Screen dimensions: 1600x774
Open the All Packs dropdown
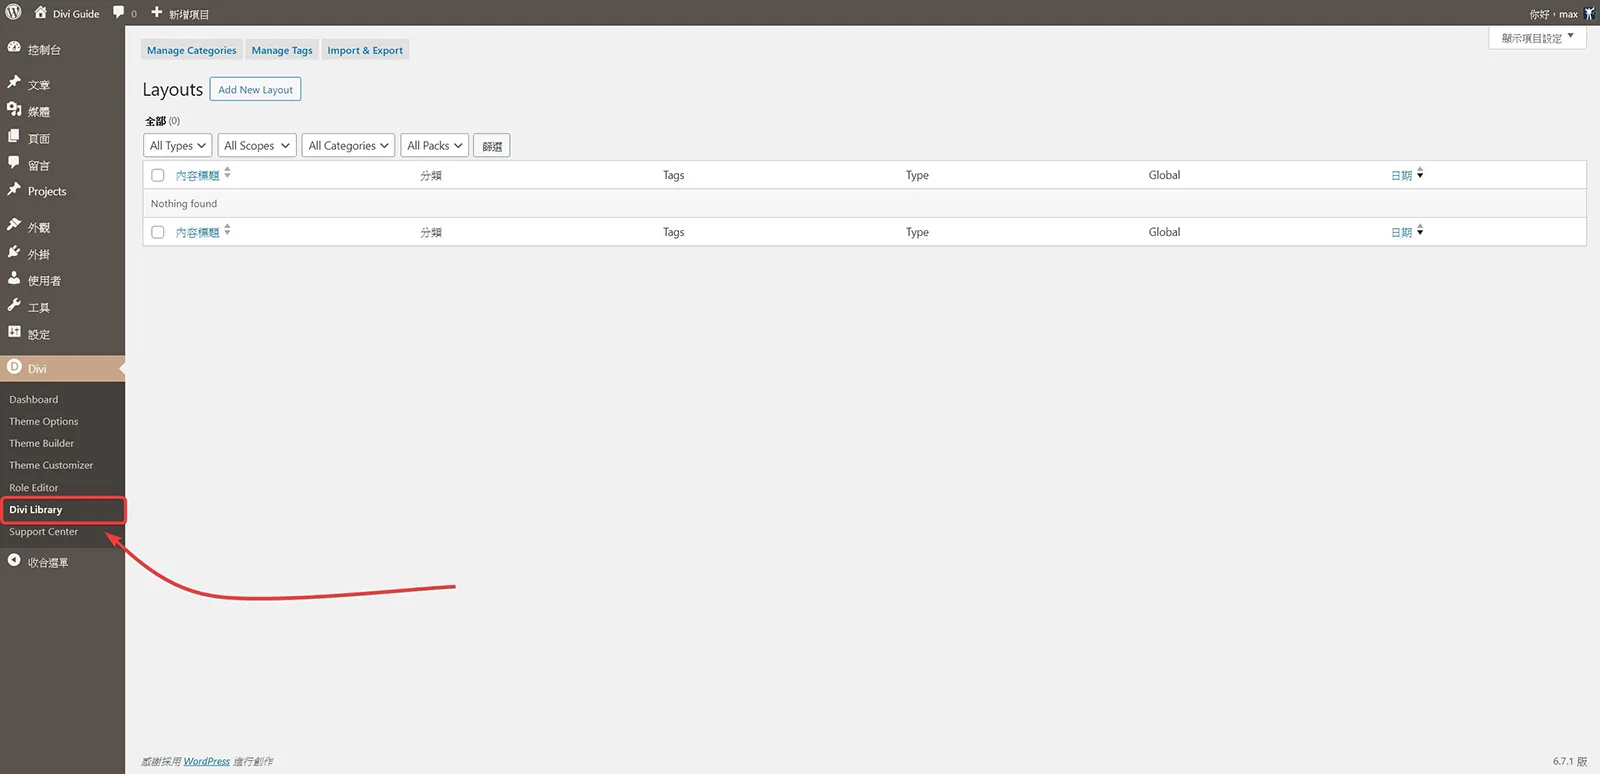click(435, 146)
